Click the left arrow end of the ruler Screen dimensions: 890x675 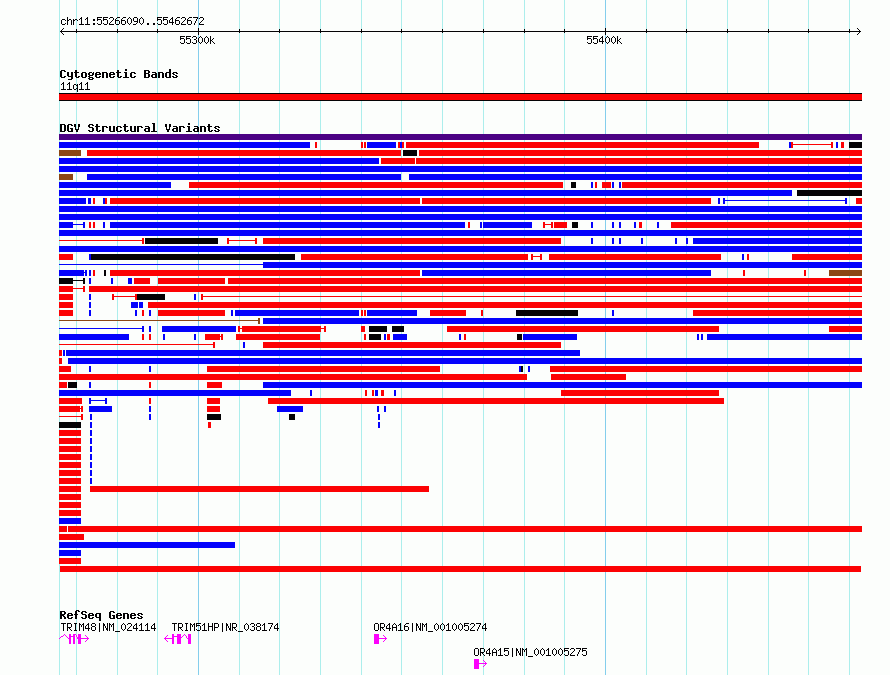point(62,32)
